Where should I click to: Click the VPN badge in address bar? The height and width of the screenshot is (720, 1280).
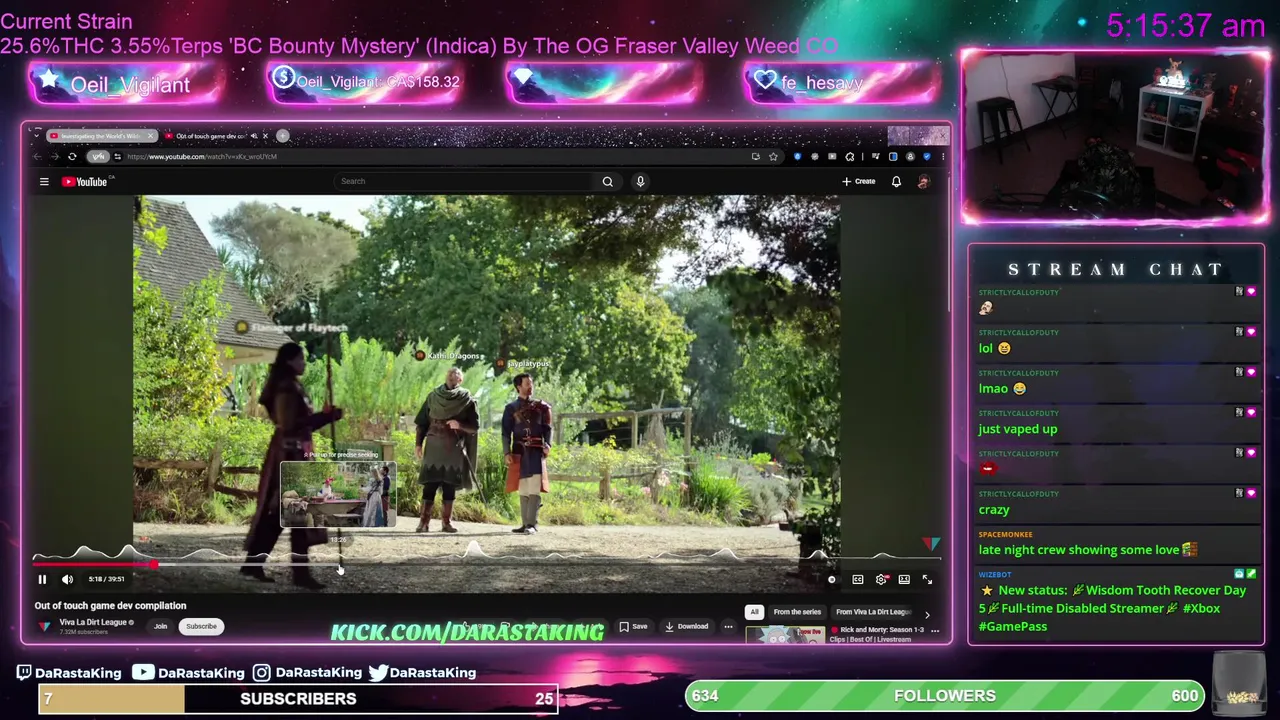(x=98, y=156)
